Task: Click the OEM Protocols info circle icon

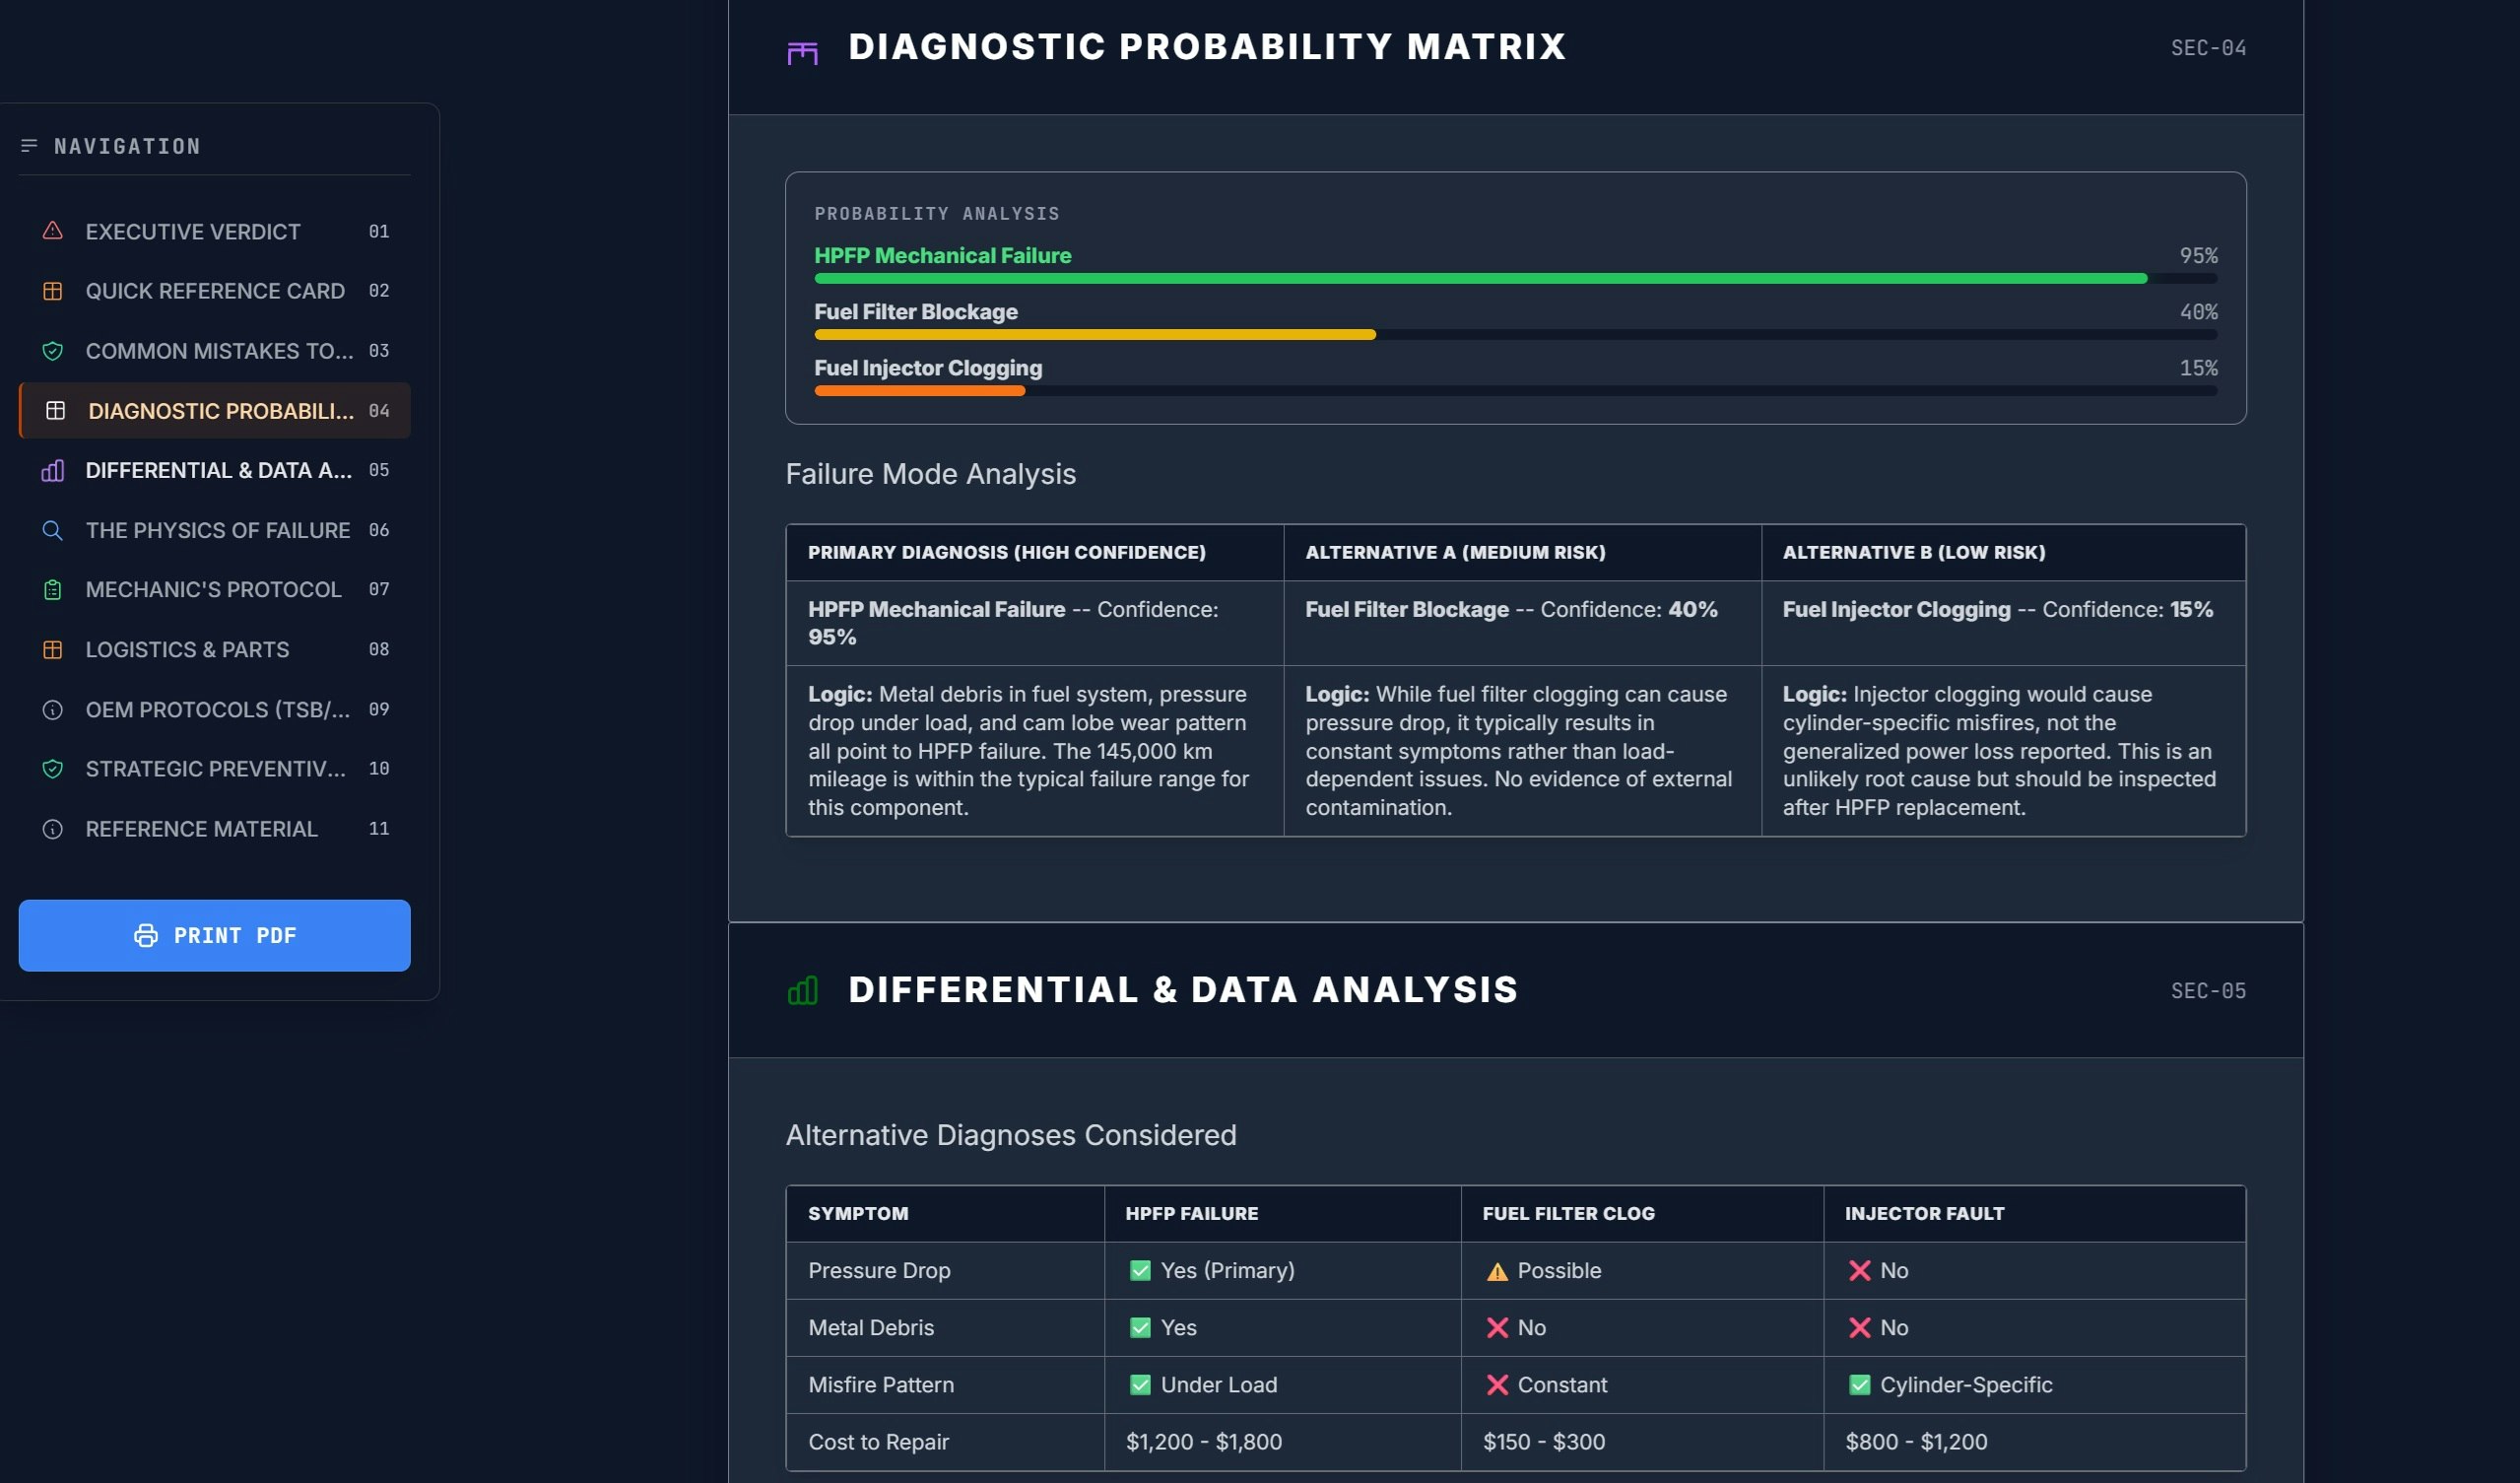Action: 53,710
